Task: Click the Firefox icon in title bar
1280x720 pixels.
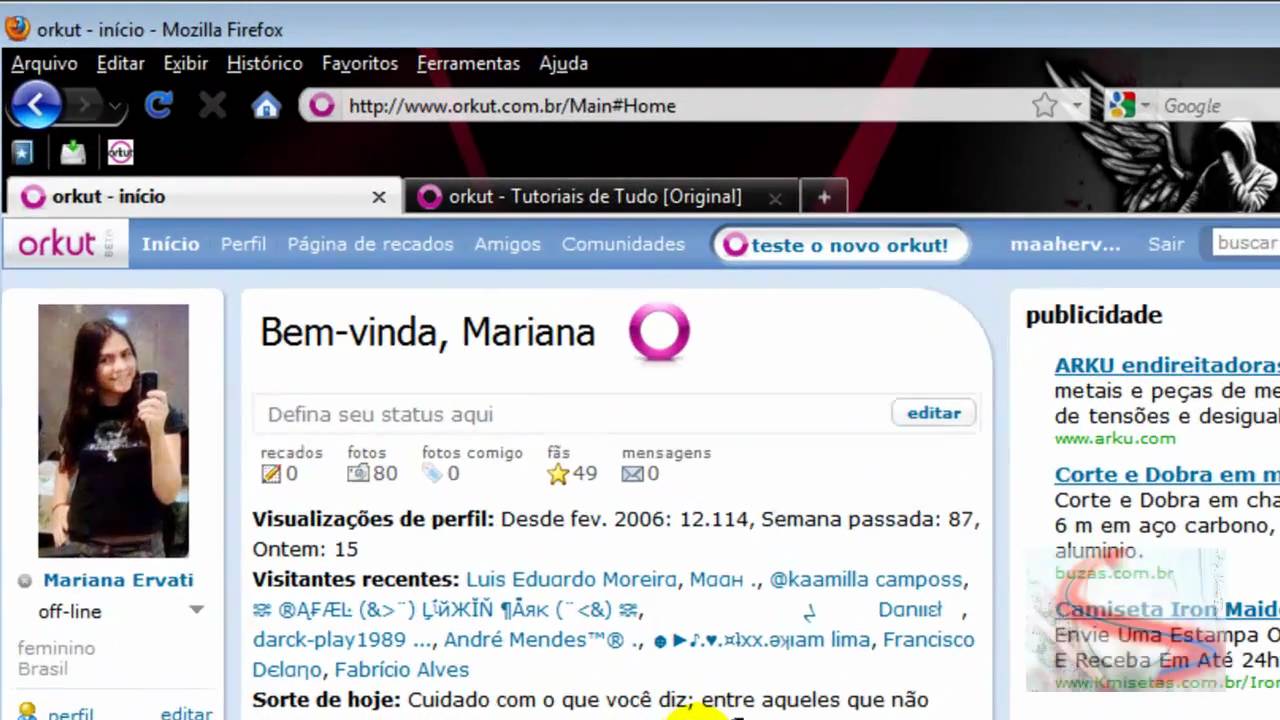Action: (x=17, y=29)
